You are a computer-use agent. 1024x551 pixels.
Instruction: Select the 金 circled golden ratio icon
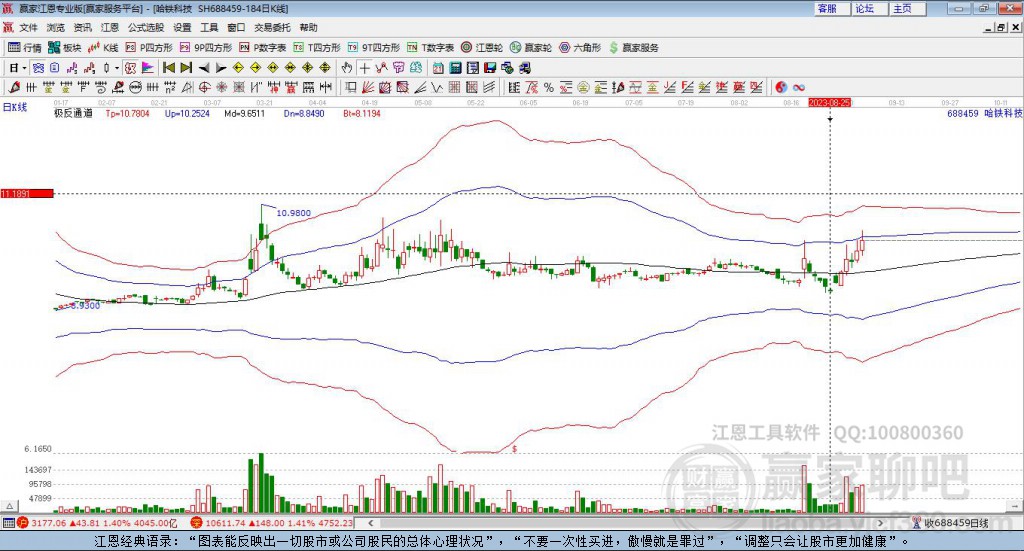point(583,87)
